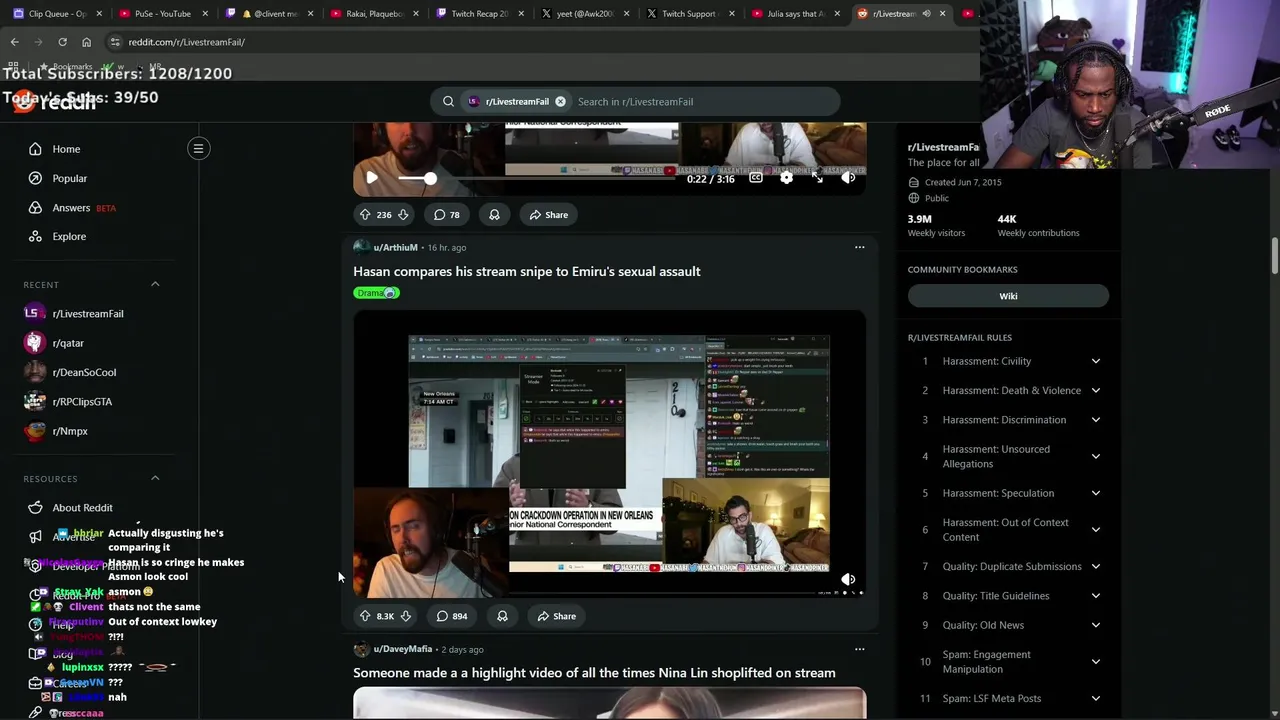The height and width of the screenshot is (720, 1280).
Task: Play the Hasan stream snipe video thumbnail
Action: click(609, 455)
